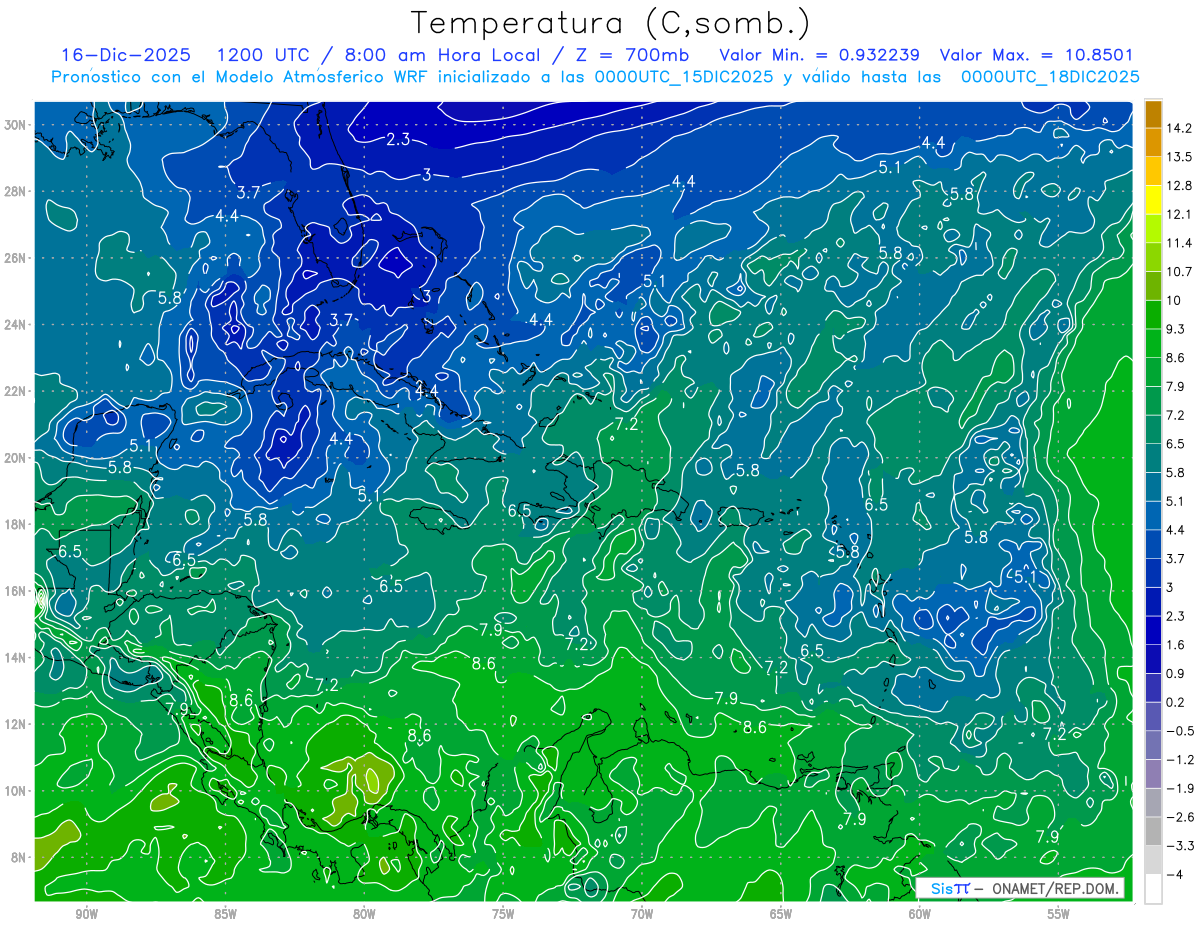Click the 0.2 label on the color scale
Image resolution: width=1200 pixels, height=927 pixels.
click(x=1175, y=702)
